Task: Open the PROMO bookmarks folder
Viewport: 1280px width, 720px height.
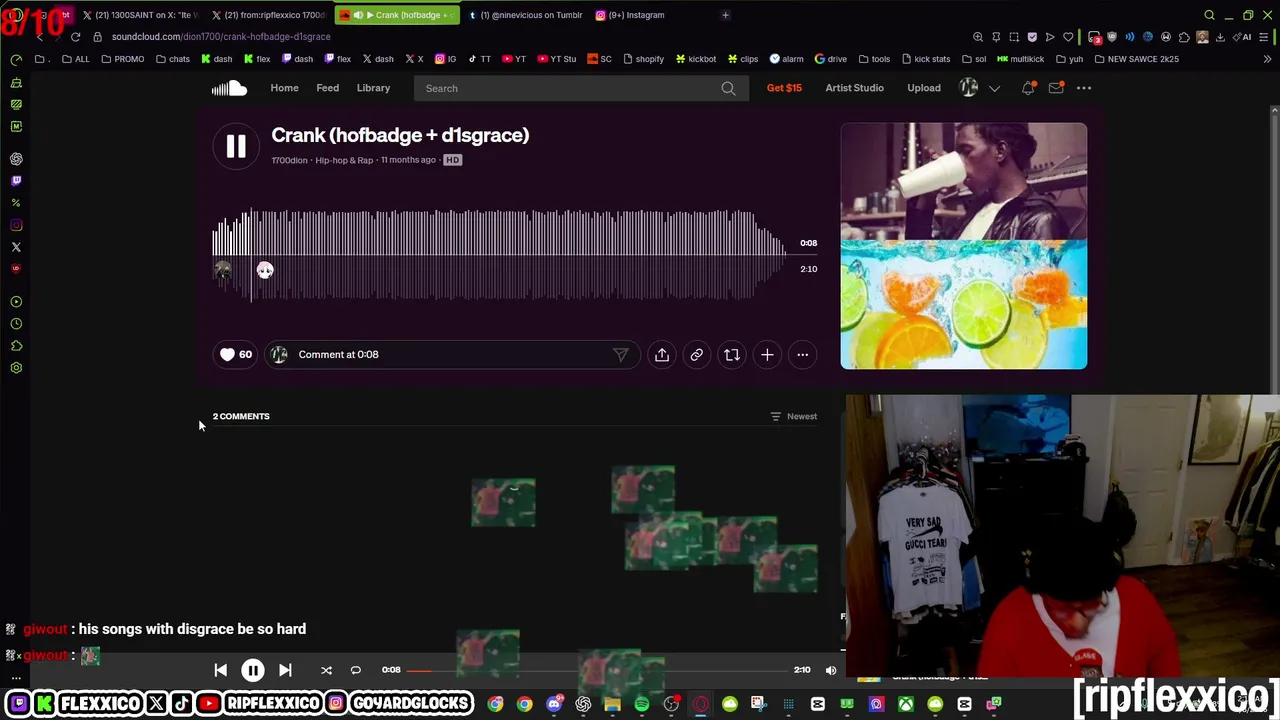Action: [x=123, y=59]
